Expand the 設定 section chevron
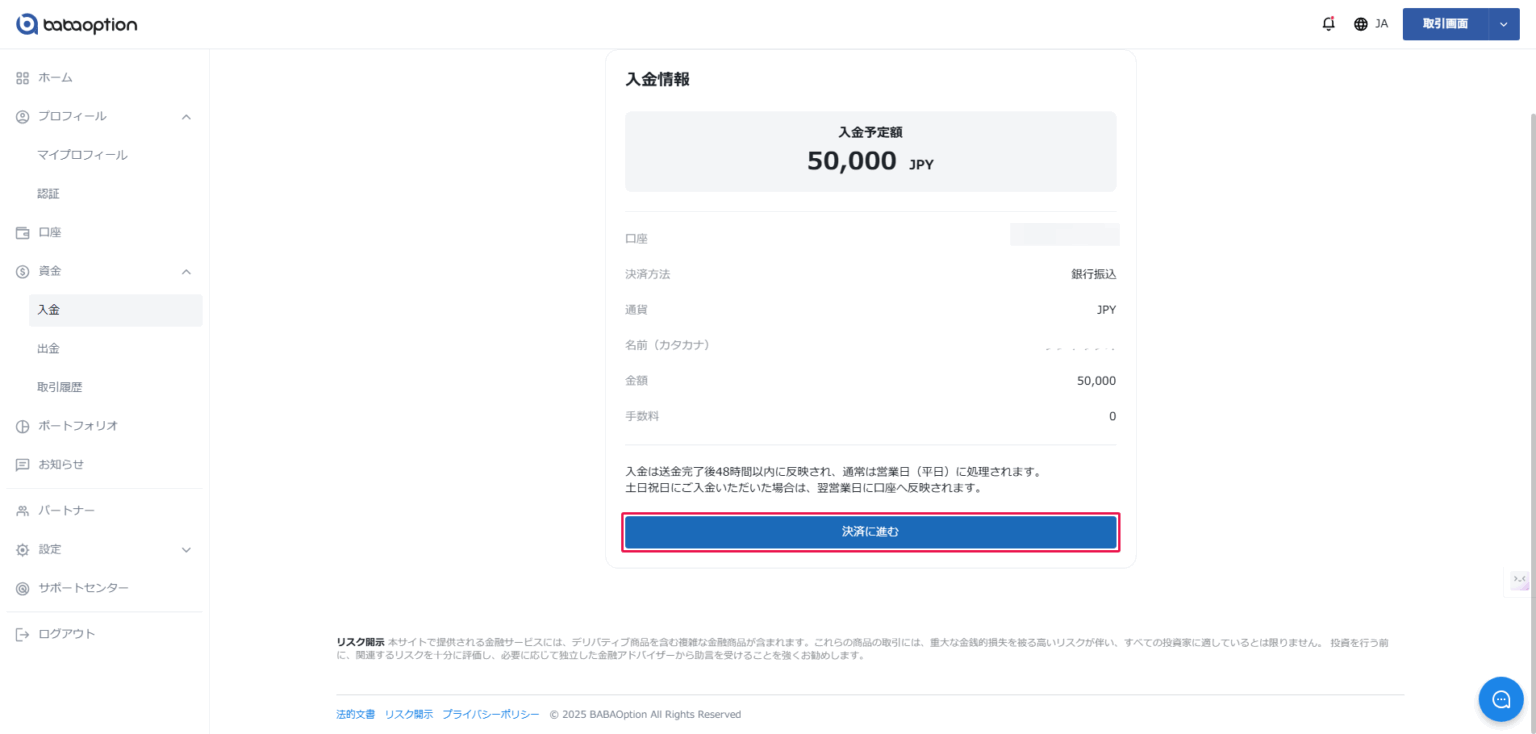 click(x=186, y=550)
